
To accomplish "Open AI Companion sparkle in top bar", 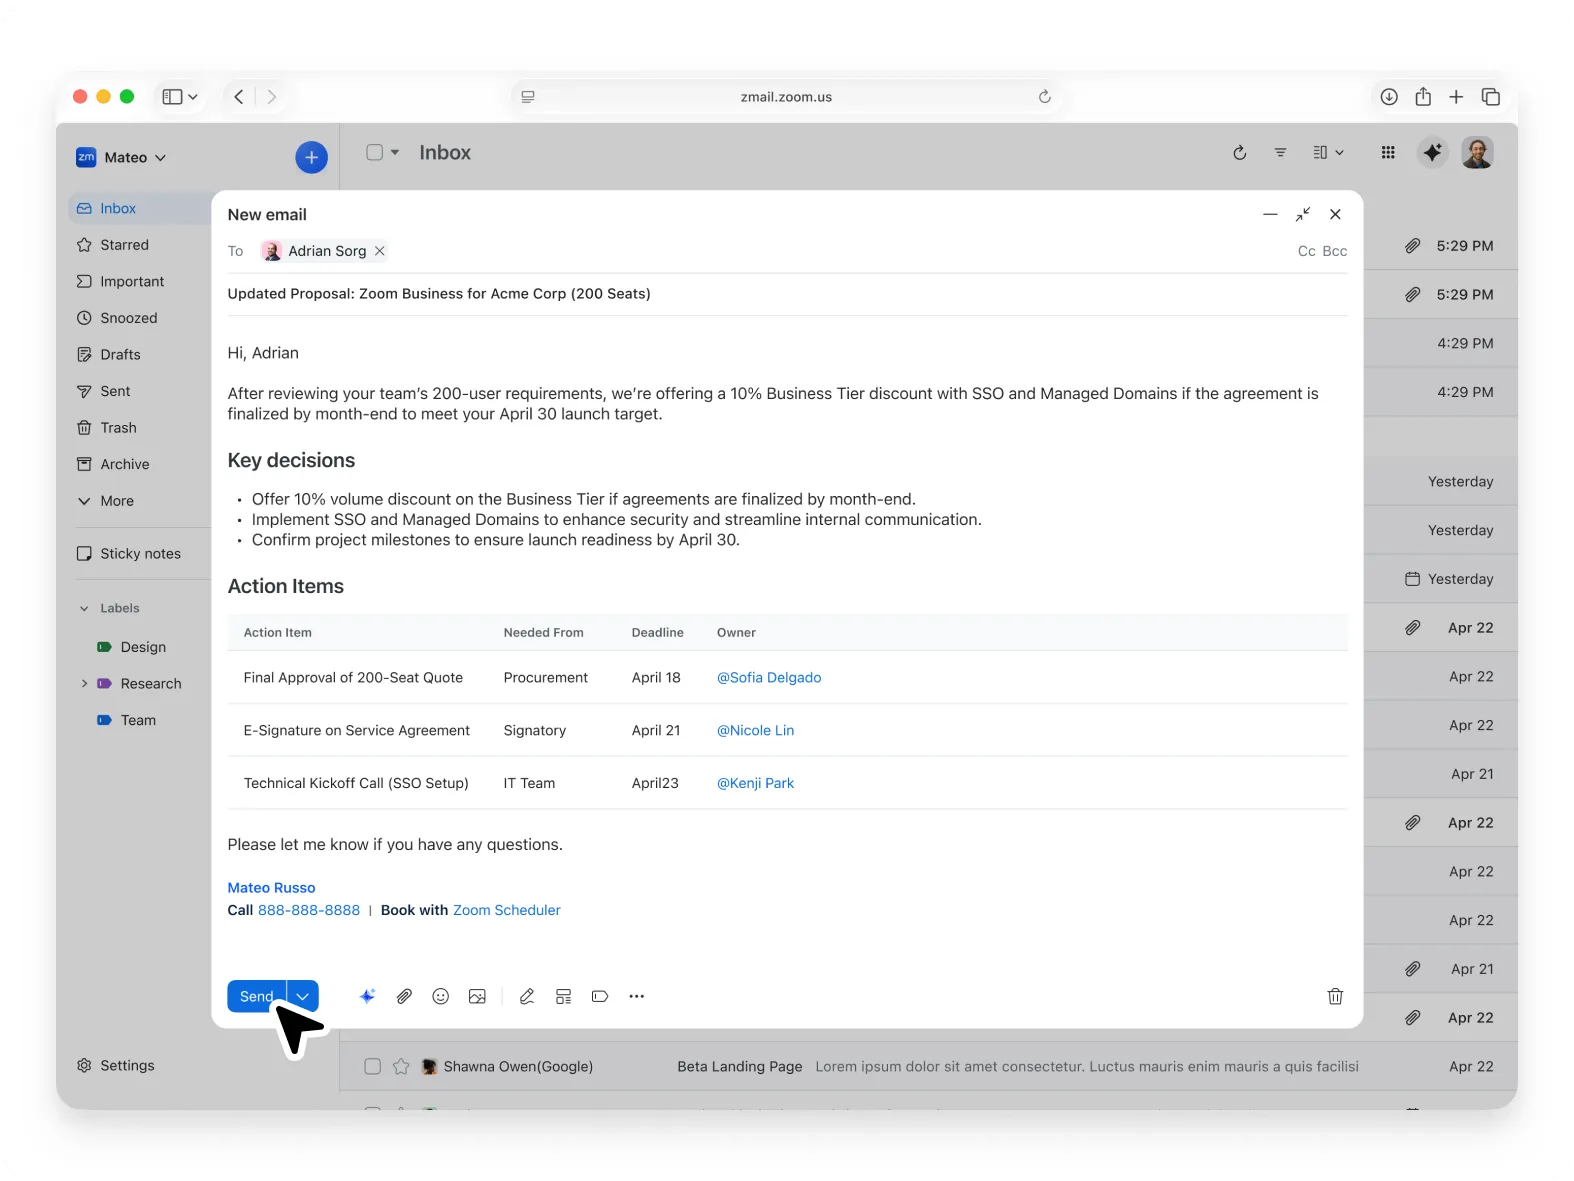I will (1432, 152).
